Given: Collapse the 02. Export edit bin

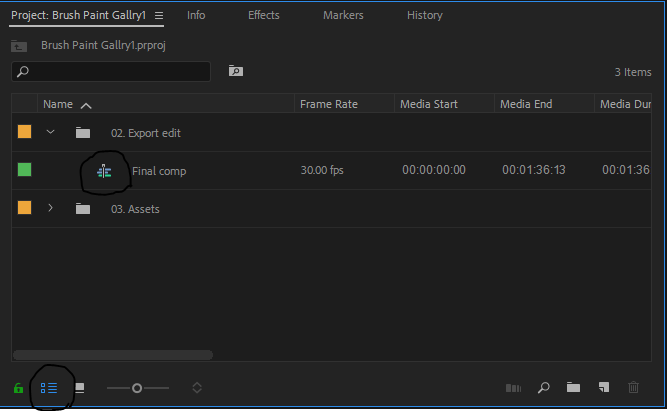Looking at the screenshot, I should click(x=50, y=132).
